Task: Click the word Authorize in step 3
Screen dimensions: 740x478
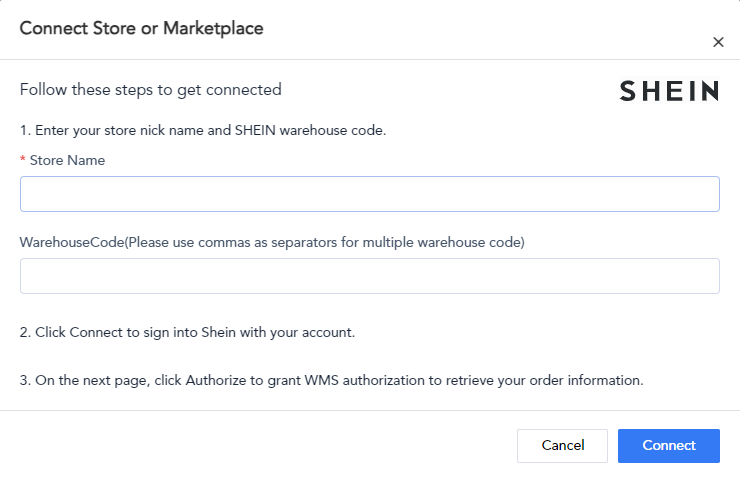Action: pyautogui.click(x=216, y=380)
